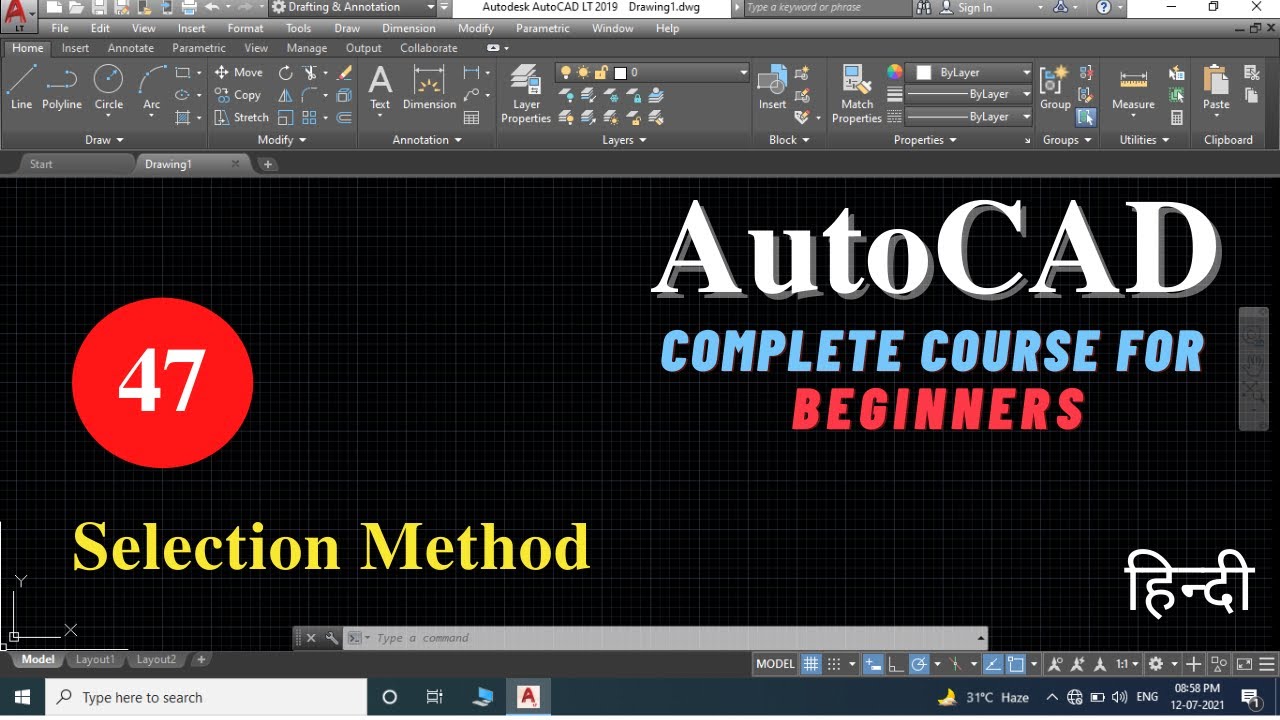
Task: Select the Circle tool
Action: click(108, 86)
